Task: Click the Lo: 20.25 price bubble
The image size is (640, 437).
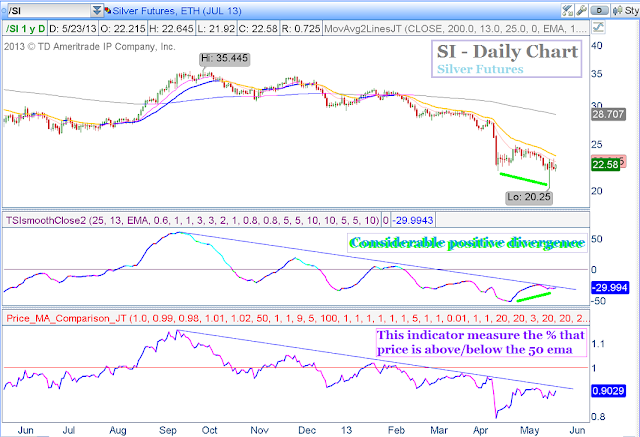Action: [x=529, y=197]
